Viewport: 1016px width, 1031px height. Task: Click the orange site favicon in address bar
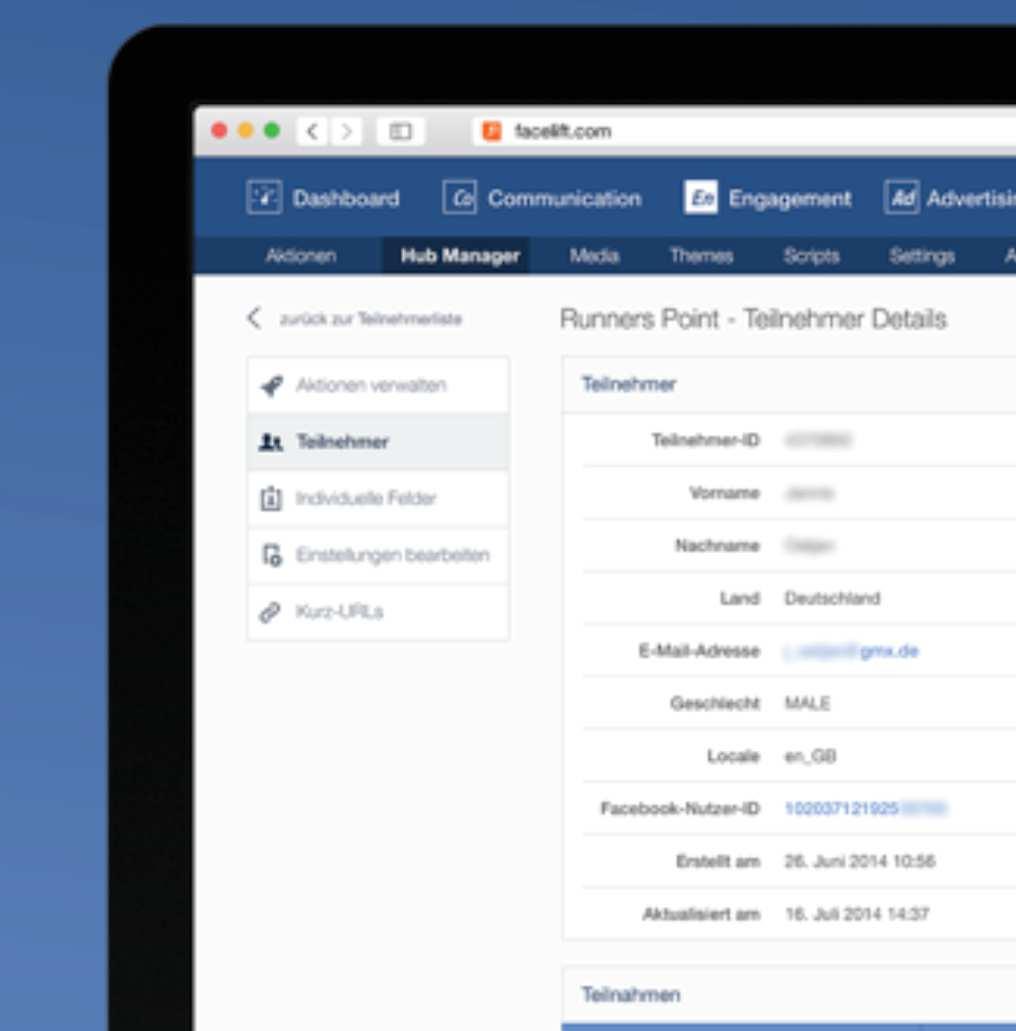[492, 132]
